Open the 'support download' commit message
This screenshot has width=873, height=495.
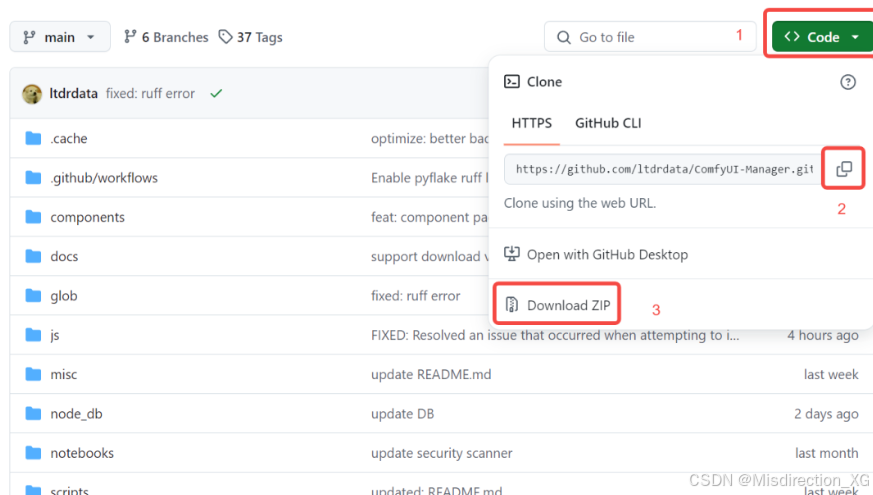(x=430, y=256)
